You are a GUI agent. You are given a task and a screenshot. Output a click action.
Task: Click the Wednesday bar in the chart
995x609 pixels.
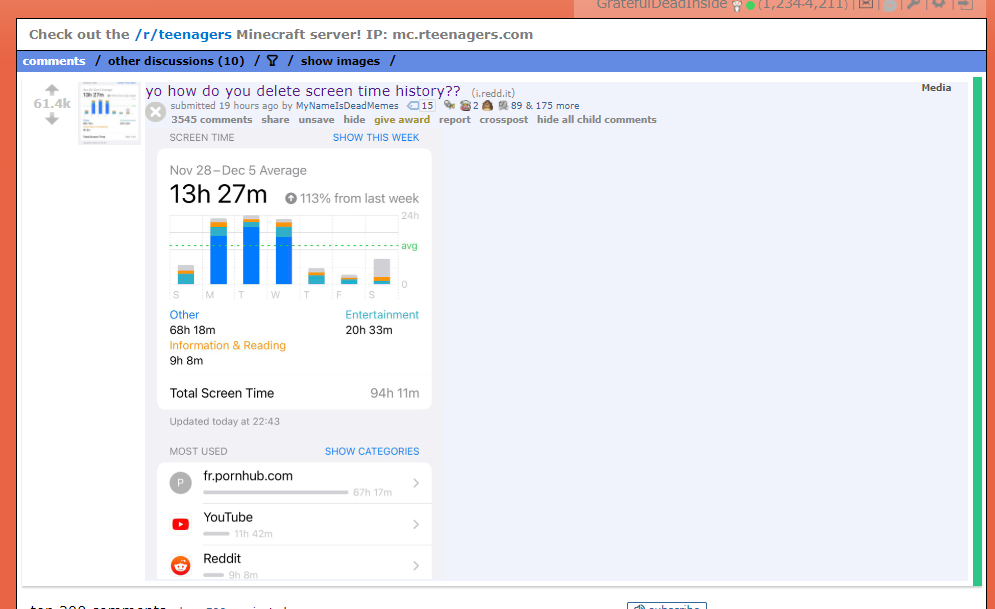(284, 252)
